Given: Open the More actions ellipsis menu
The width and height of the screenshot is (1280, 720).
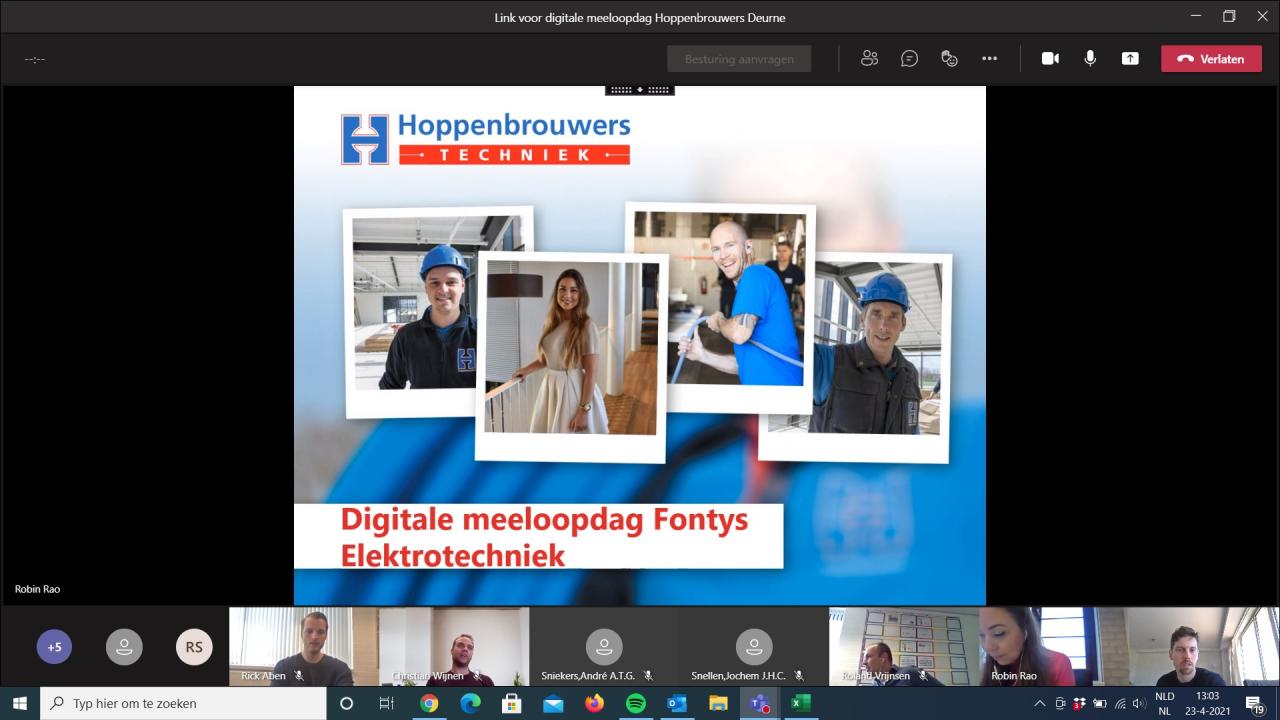Looking at the screenshot, I should point(989,59).
